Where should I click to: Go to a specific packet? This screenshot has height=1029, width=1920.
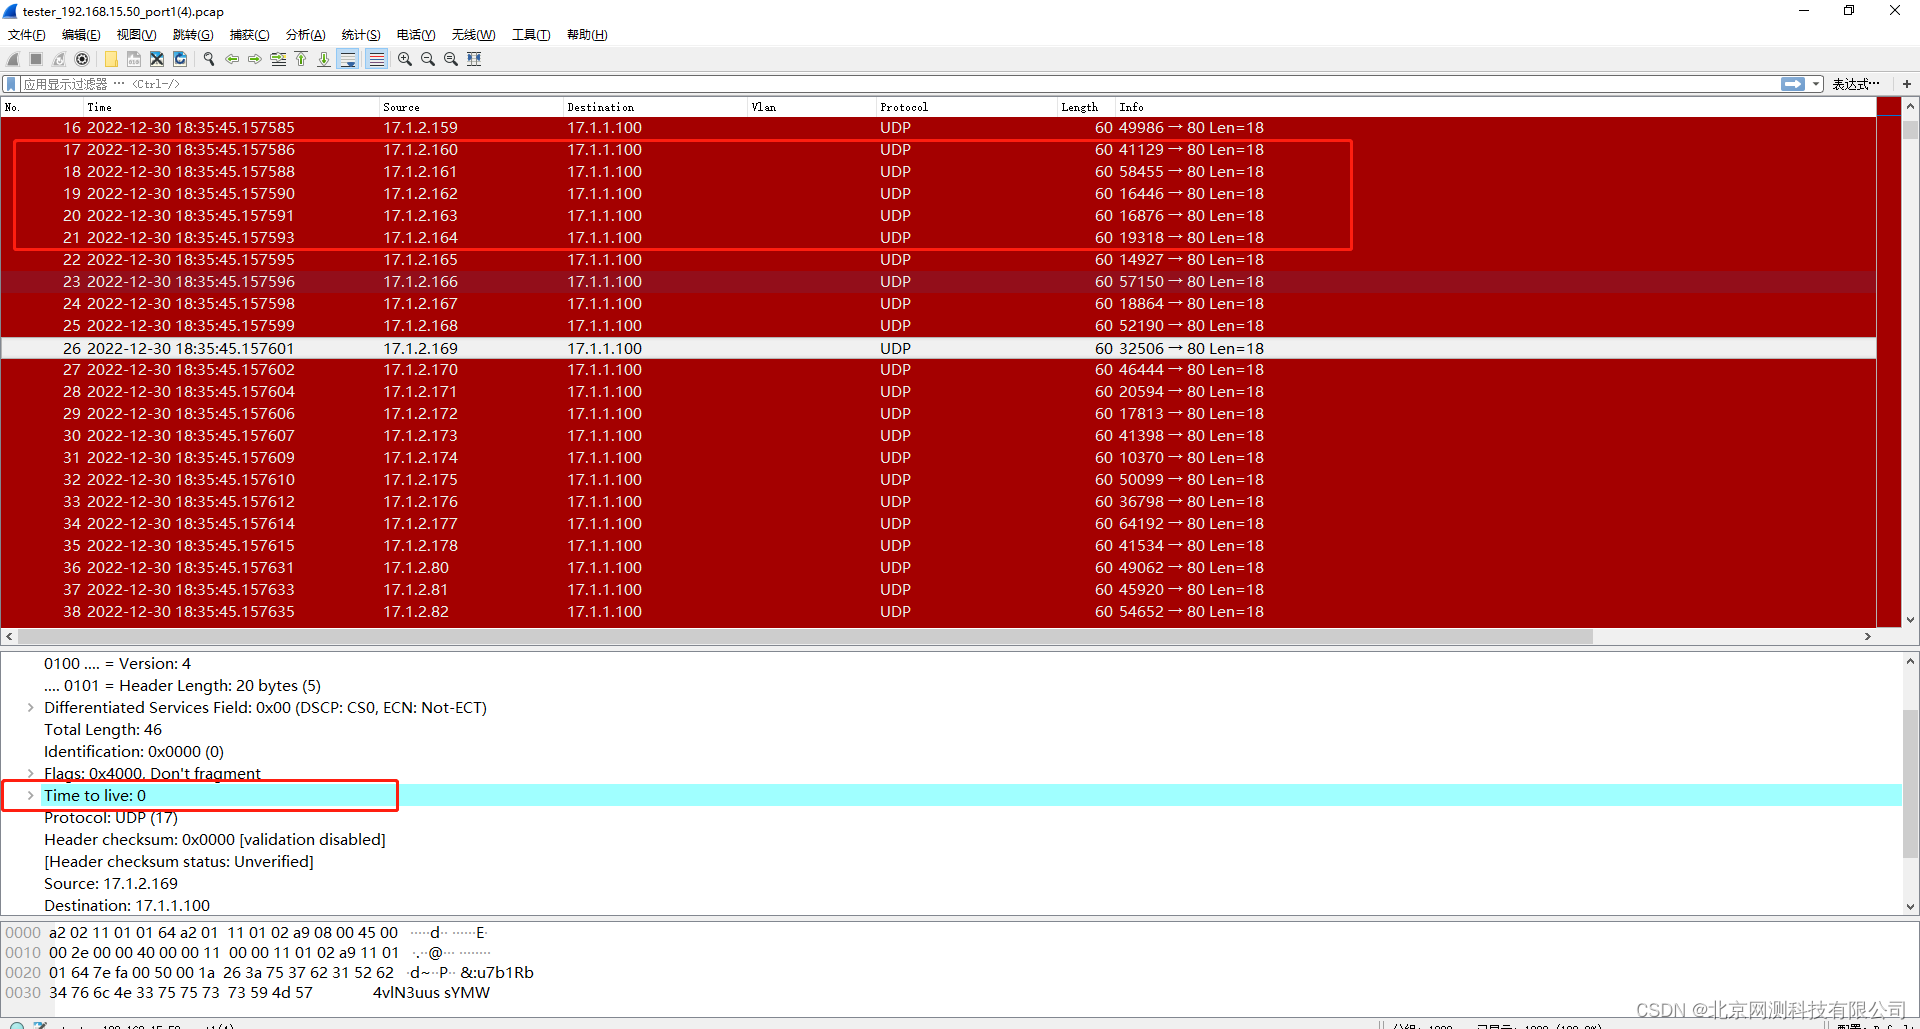278,59
